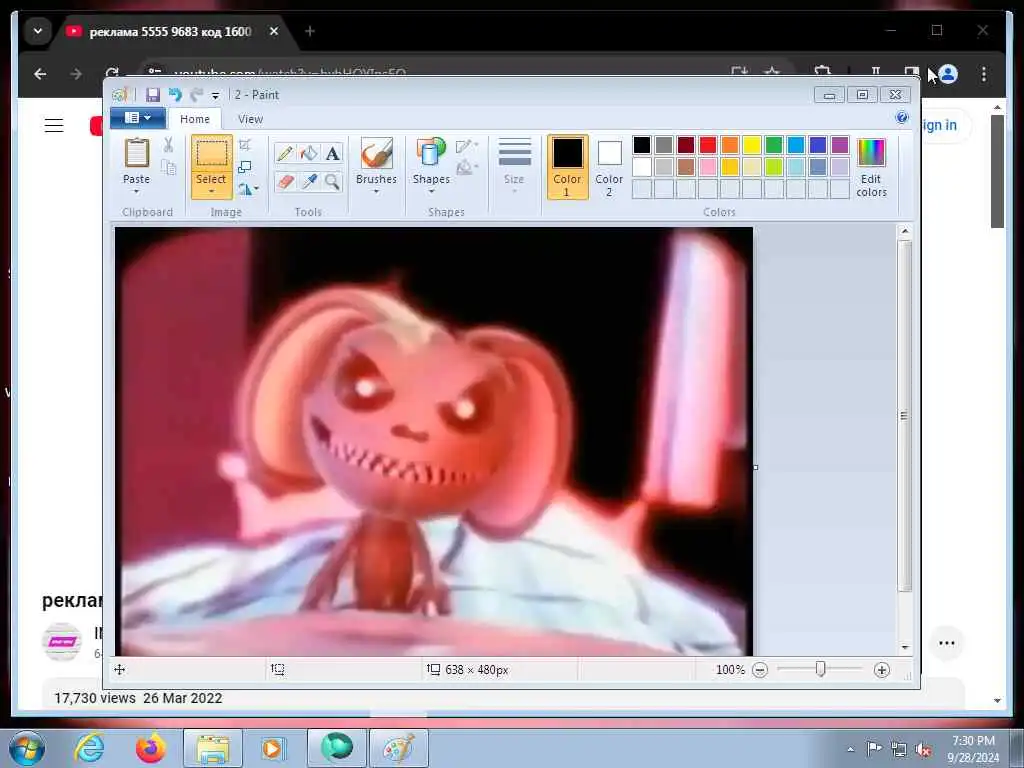1024x768 pixels.
Task: Expand the Paste options arrow
Action: (x=136, y=191)
